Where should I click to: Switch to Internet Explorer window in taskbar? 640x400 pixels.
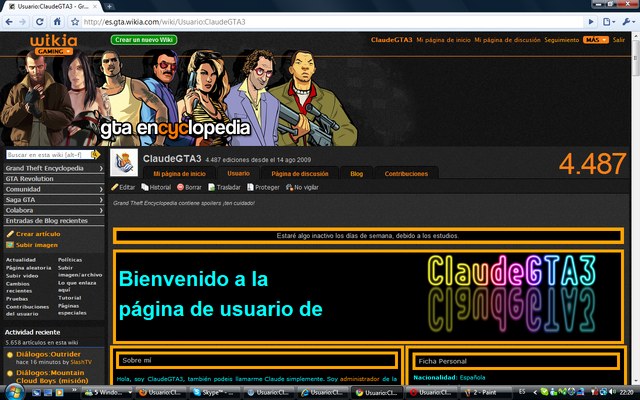click(324, 392)
